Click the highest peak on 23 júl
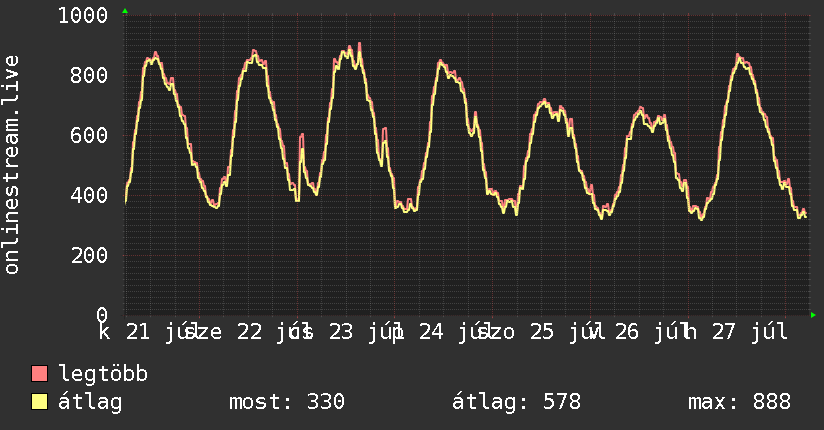 coord(359,44)
